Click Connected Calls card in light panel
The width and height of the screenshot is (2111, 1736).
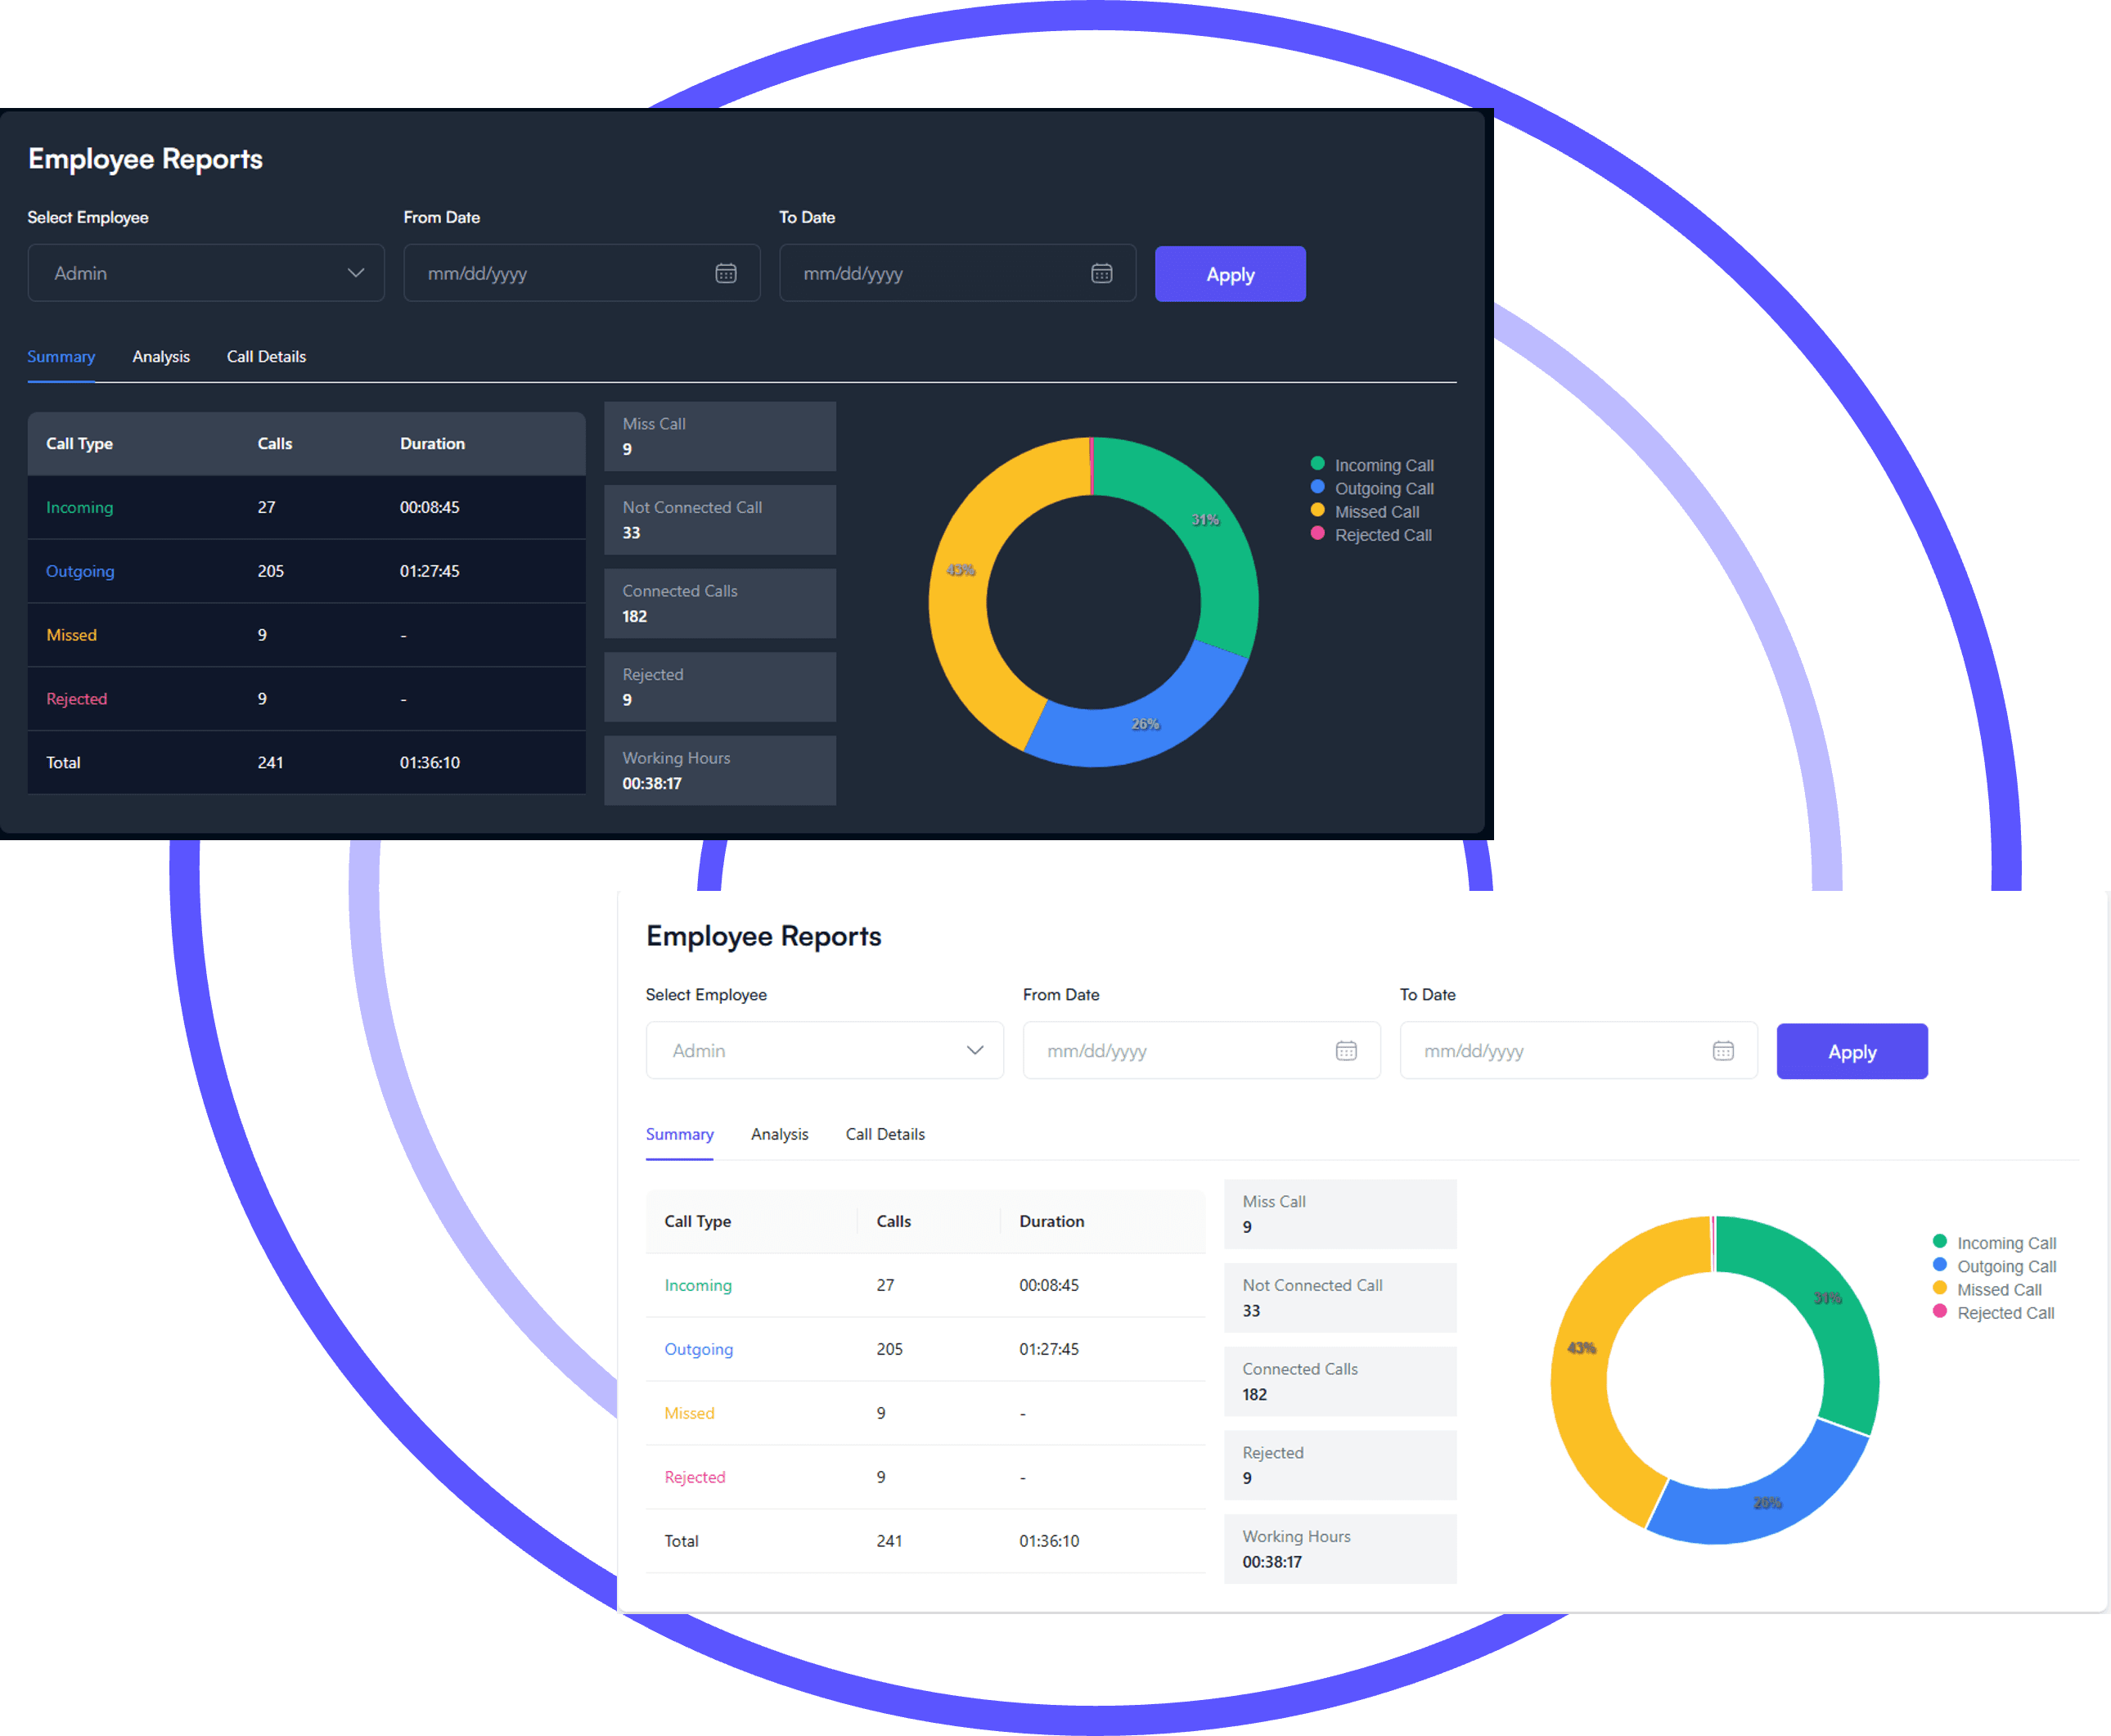pos(1340,1381)
